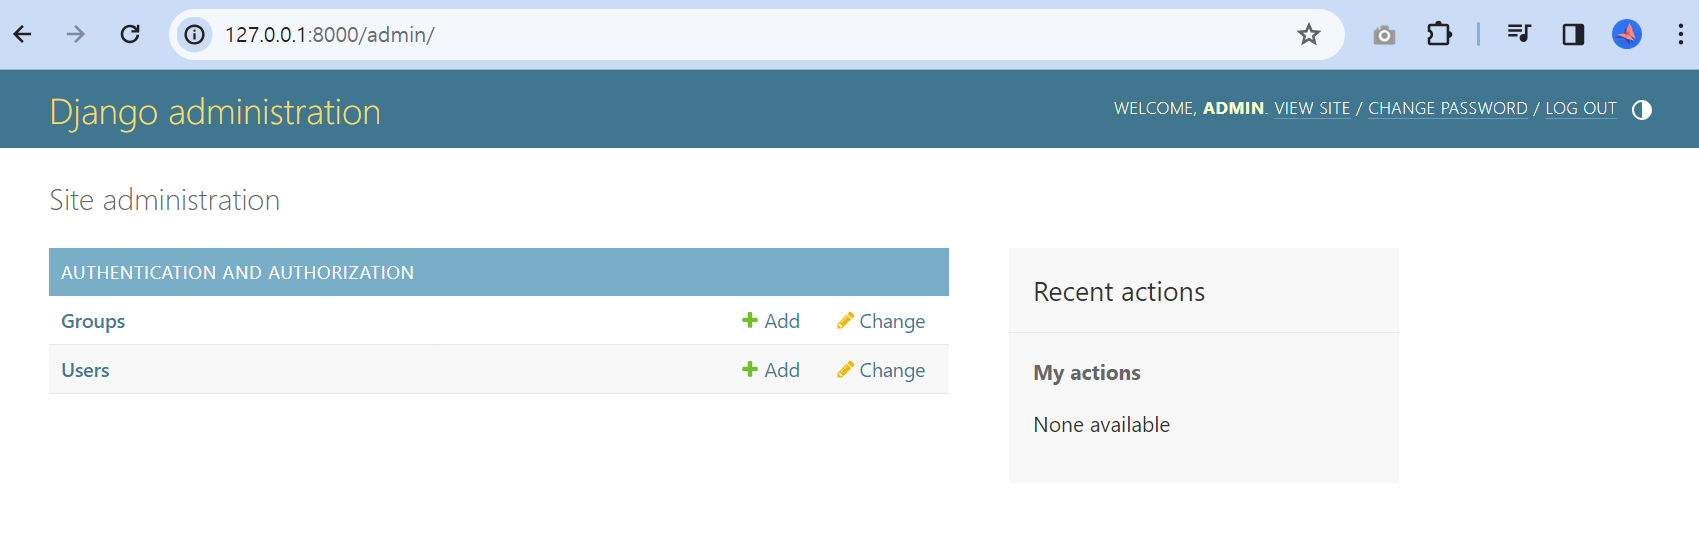
Task: Click the My actions subheading
Action: point(1087,373)
